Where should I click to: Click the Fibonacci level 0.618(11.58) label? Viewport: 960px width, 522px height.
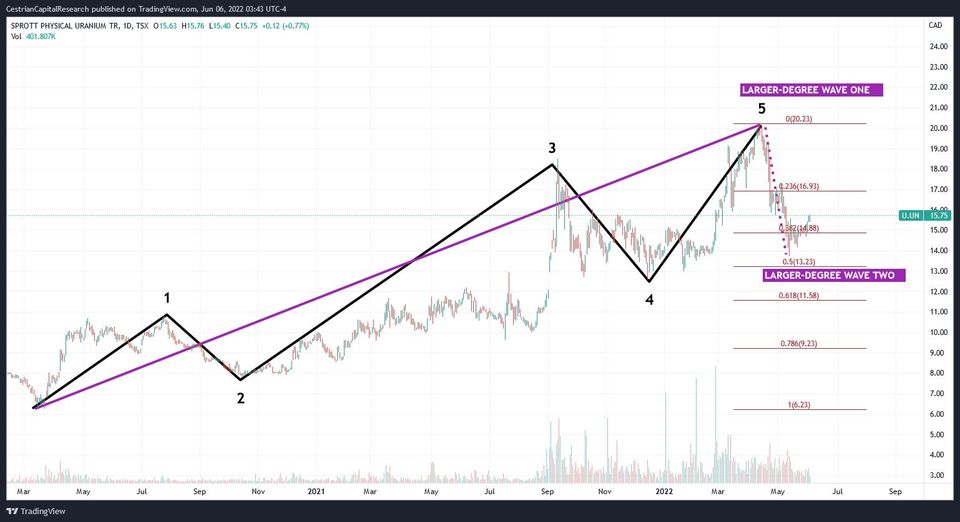point(798,295)
